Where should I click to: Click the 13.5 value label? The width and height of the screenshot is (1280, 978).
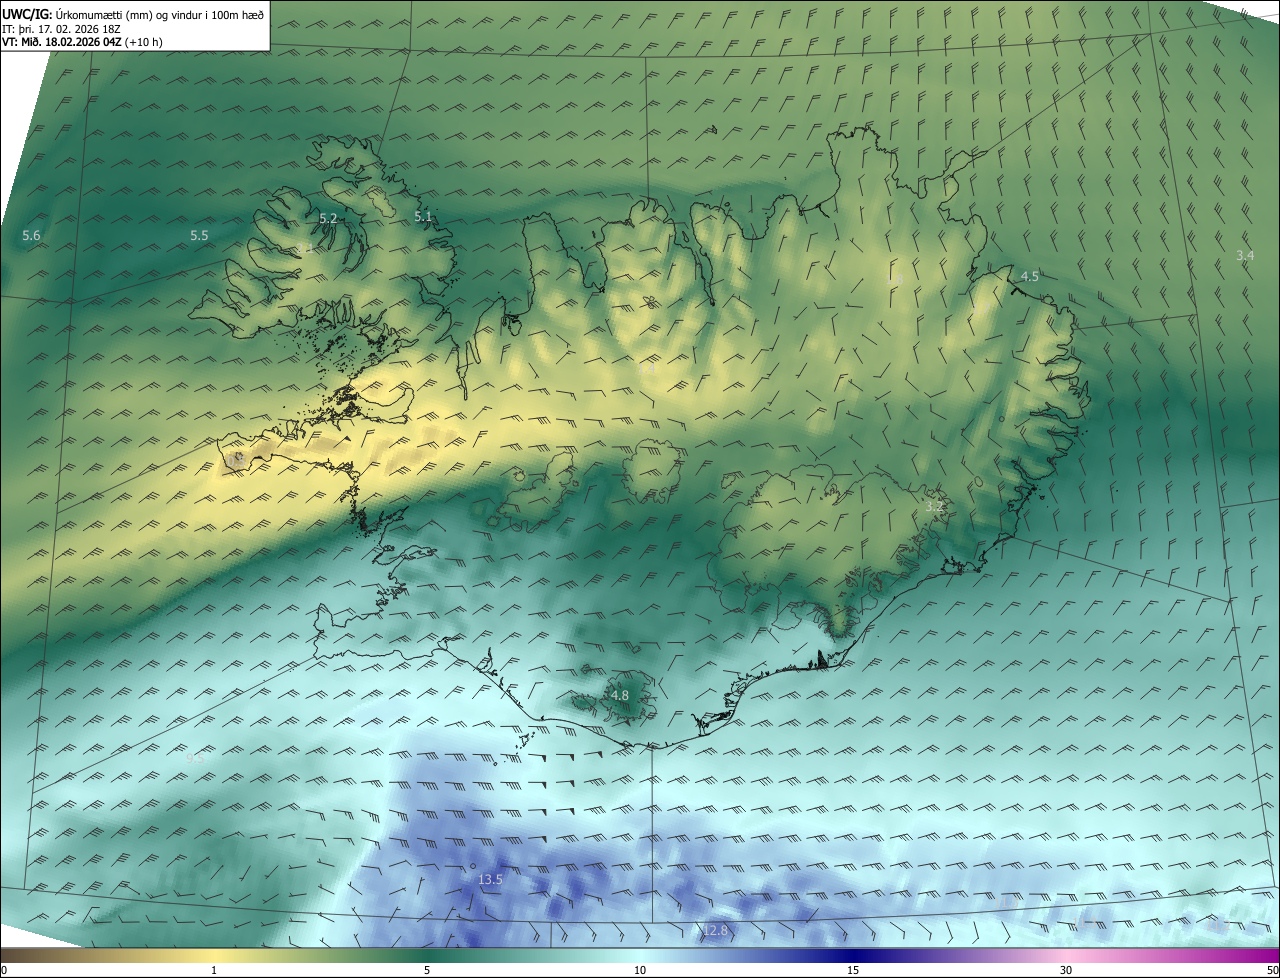pyautogui.click(x=490, y=880)
